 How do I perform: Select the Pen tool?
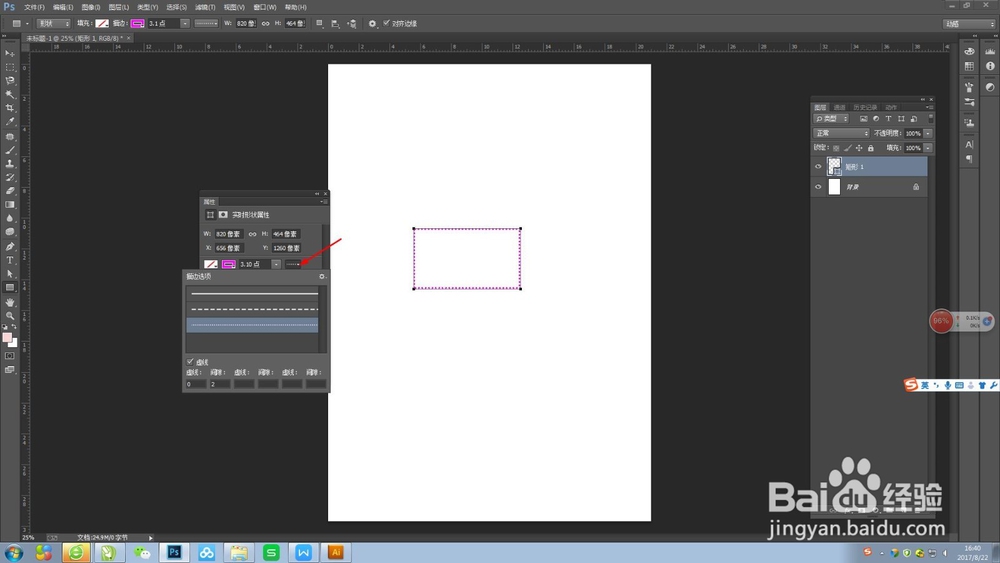[x=10, y=247]
